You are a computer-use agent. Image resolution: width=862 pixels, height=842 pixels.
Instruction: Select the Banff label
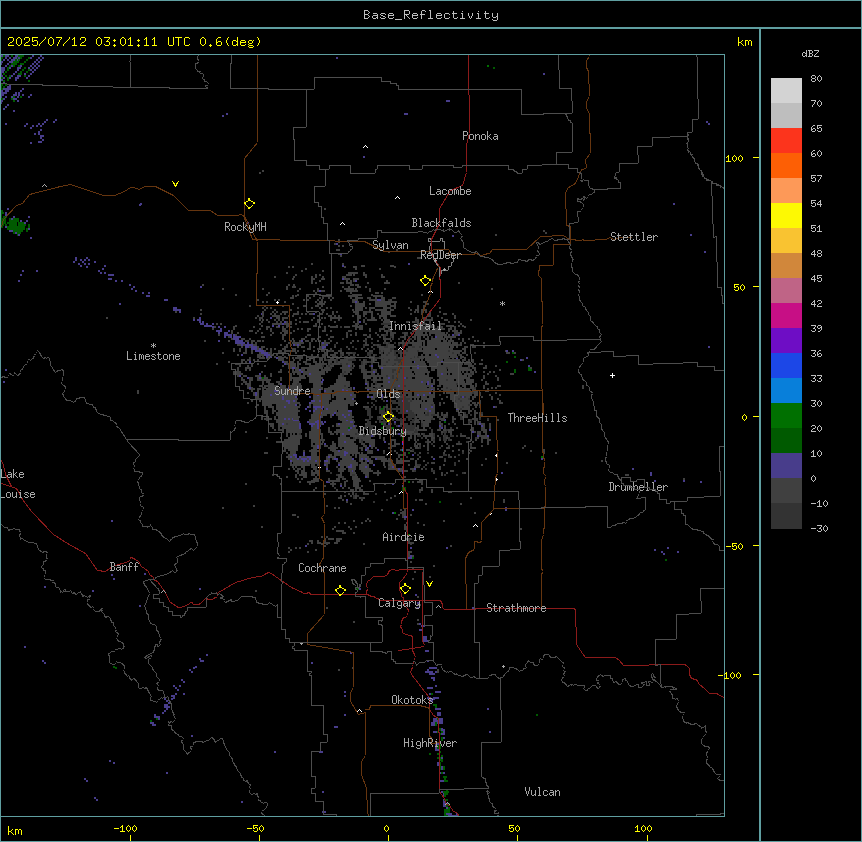click(124, 567)
